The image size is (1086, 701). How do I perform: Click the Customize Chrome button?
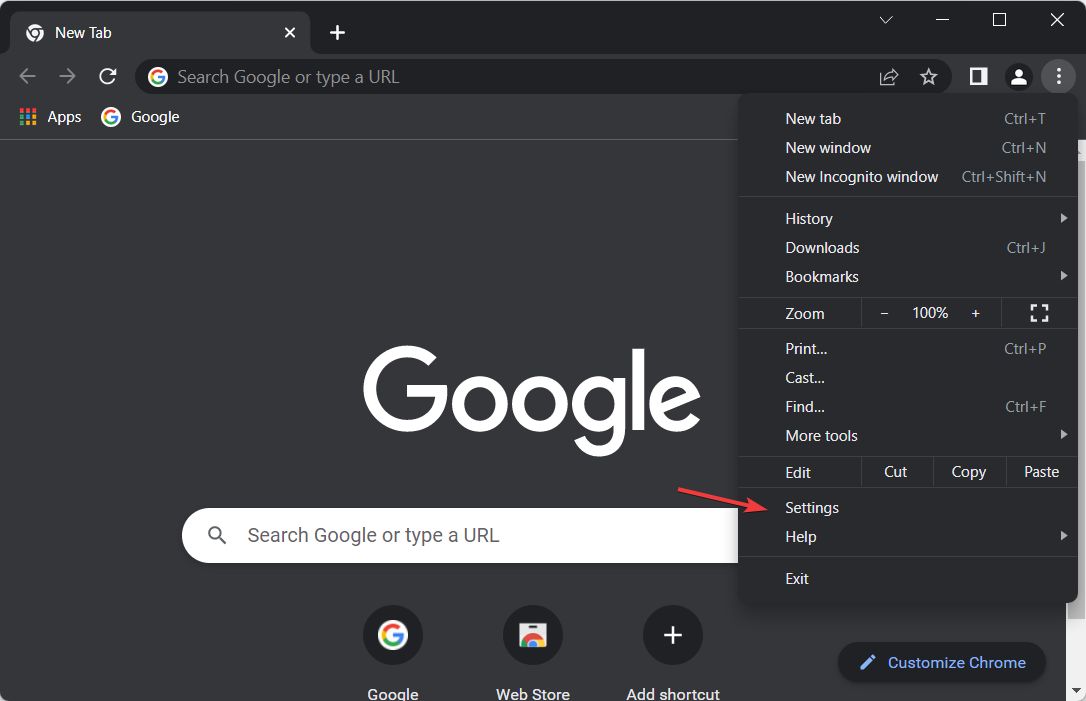coord(942,663)
